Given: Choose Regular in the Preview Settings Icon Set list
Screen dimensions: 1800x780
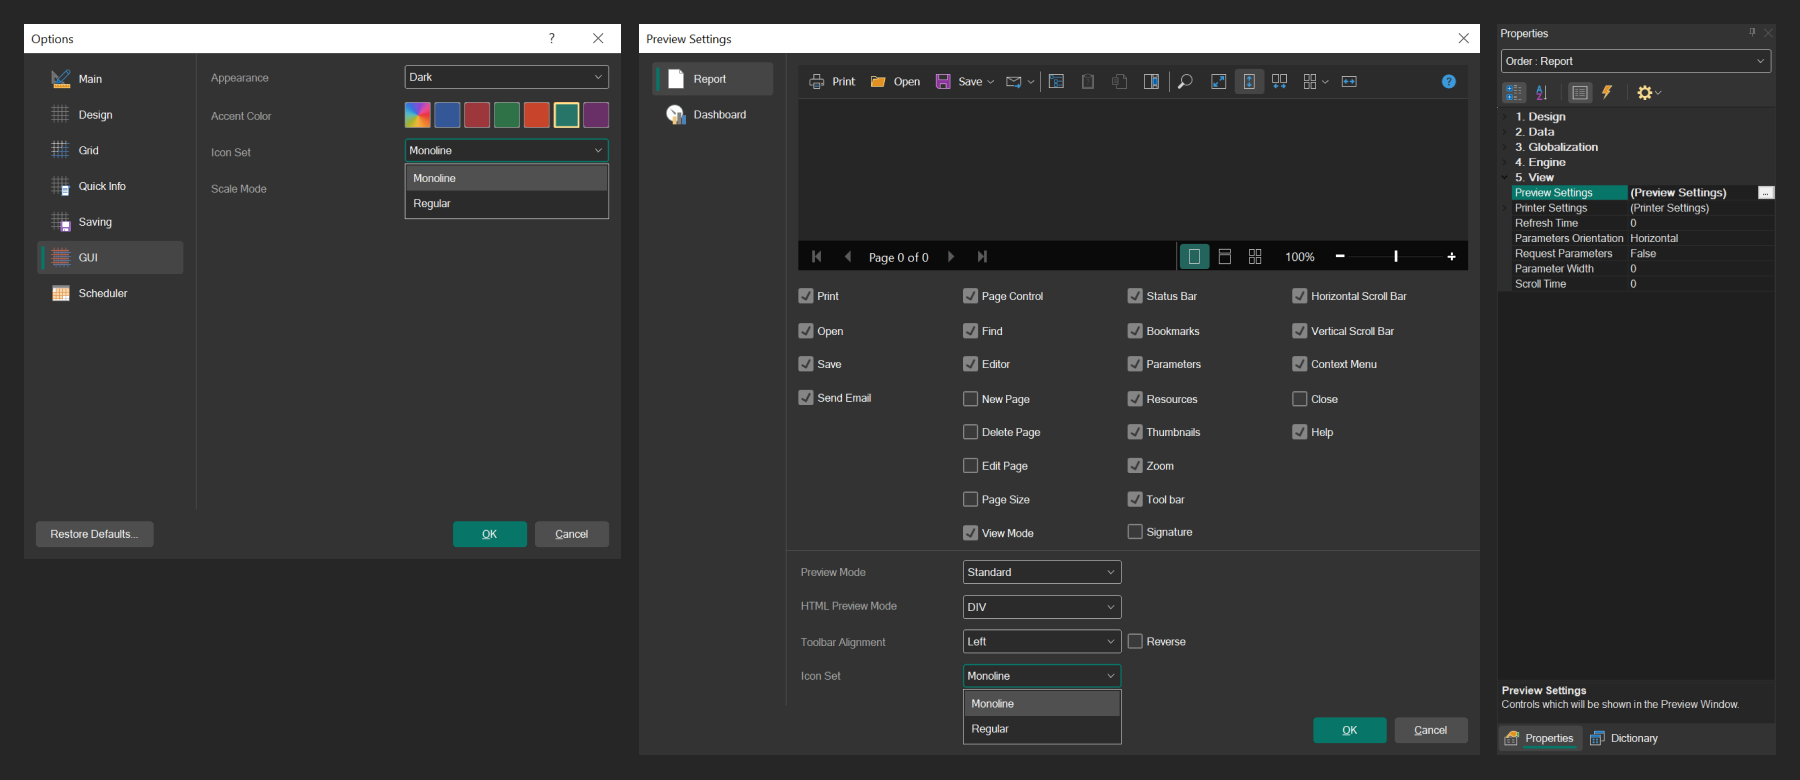Looking at the screenshot, I should 1042,729.
